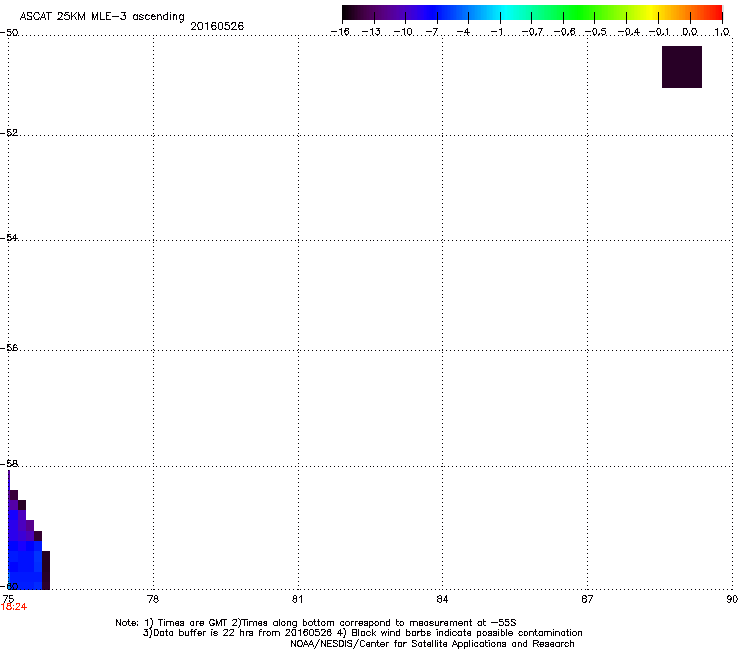The image size is (740, 650).
Task: Click the -7 label on the color scale
Action: (432, 32)
